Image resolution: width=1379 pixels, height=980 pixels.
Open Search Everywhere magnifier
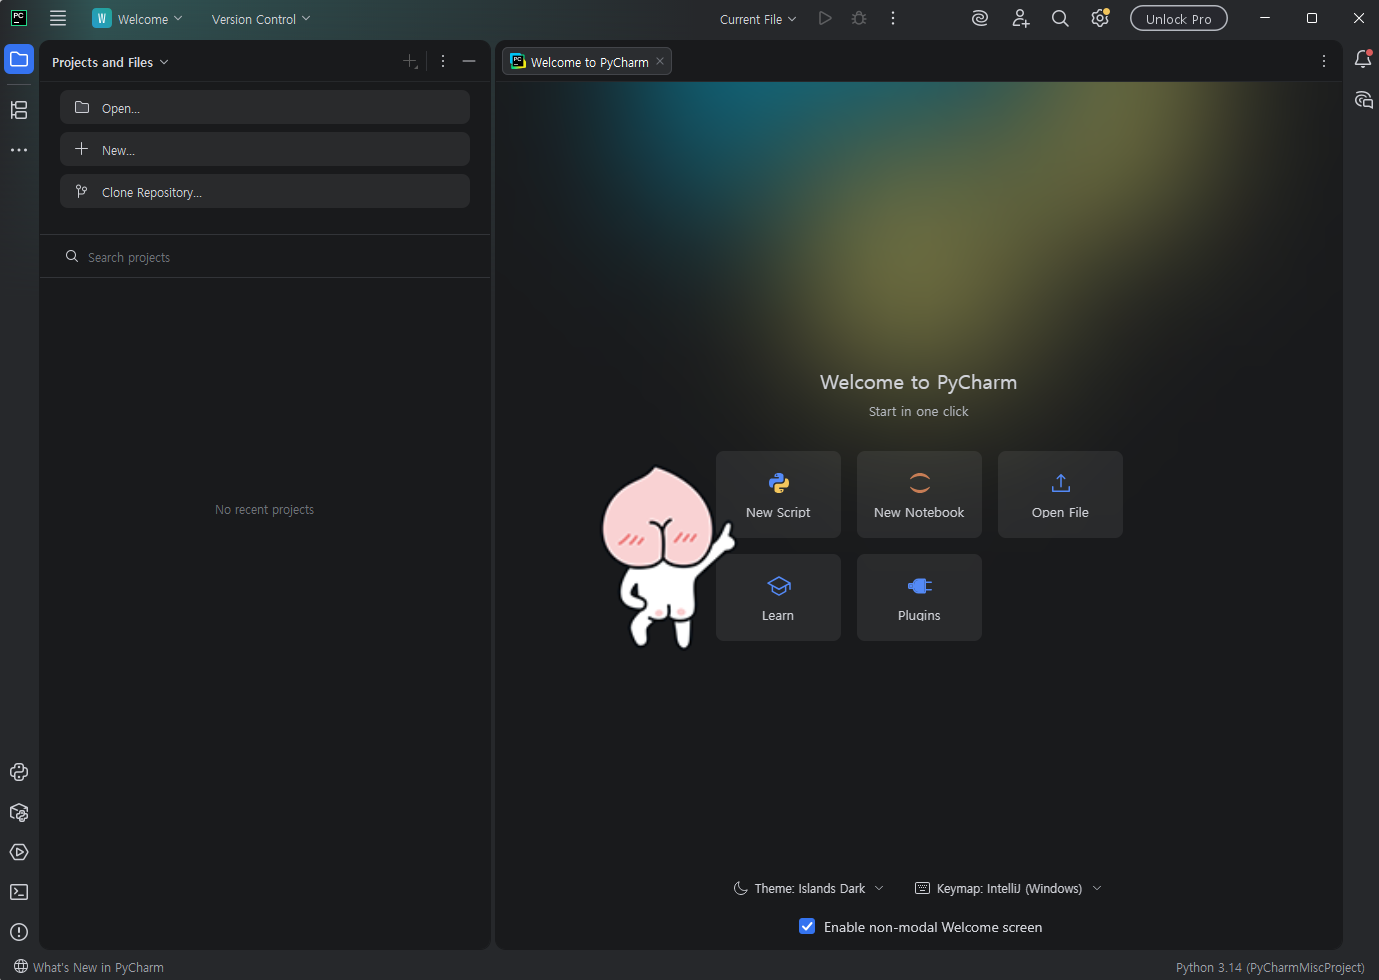(x=1060, y=18)
